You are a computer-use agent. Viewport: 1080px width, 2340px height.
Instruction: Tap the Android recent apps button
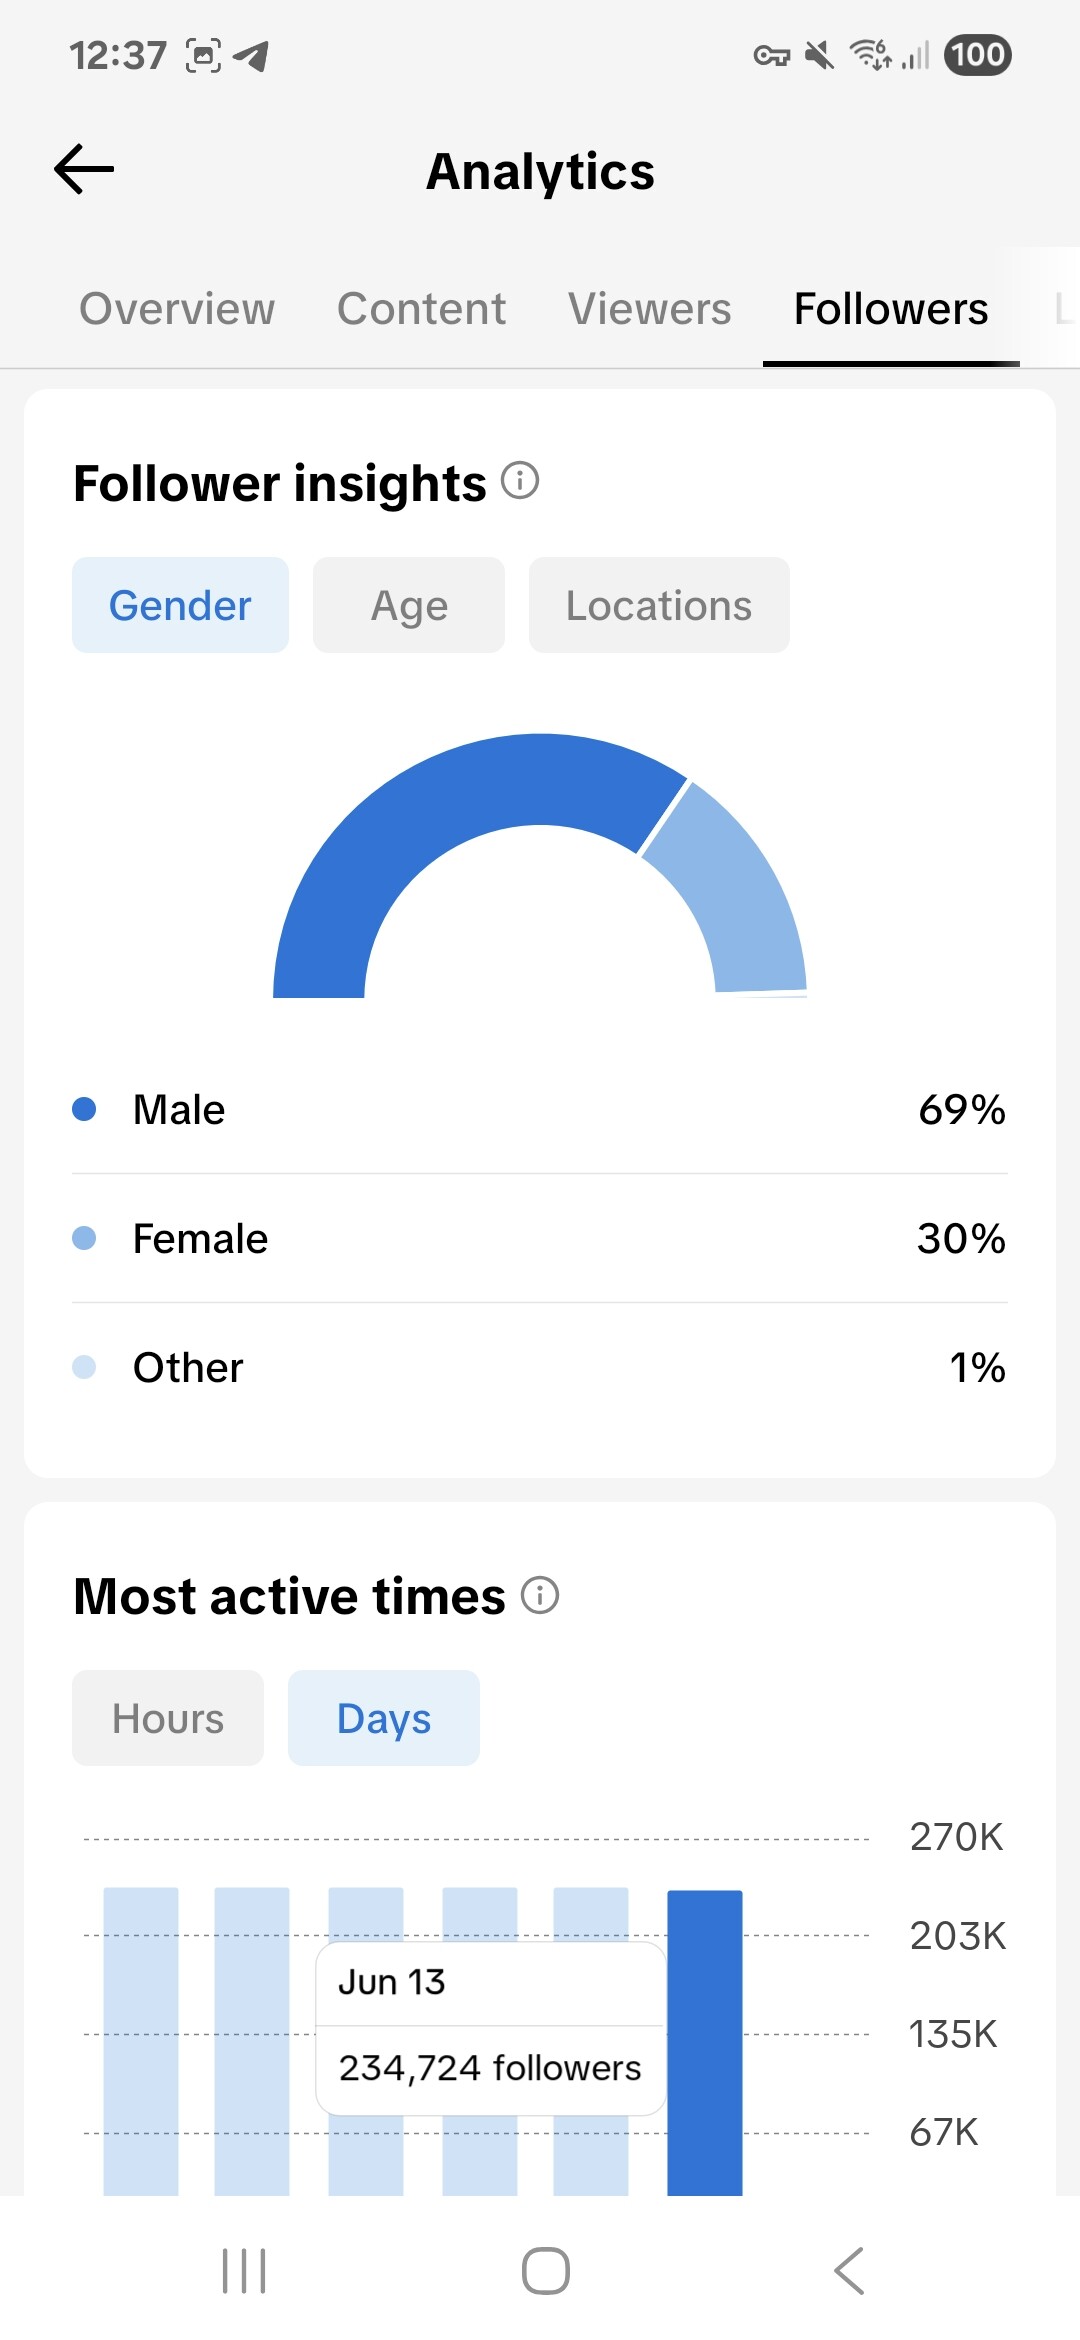[x=244, y=2270]
